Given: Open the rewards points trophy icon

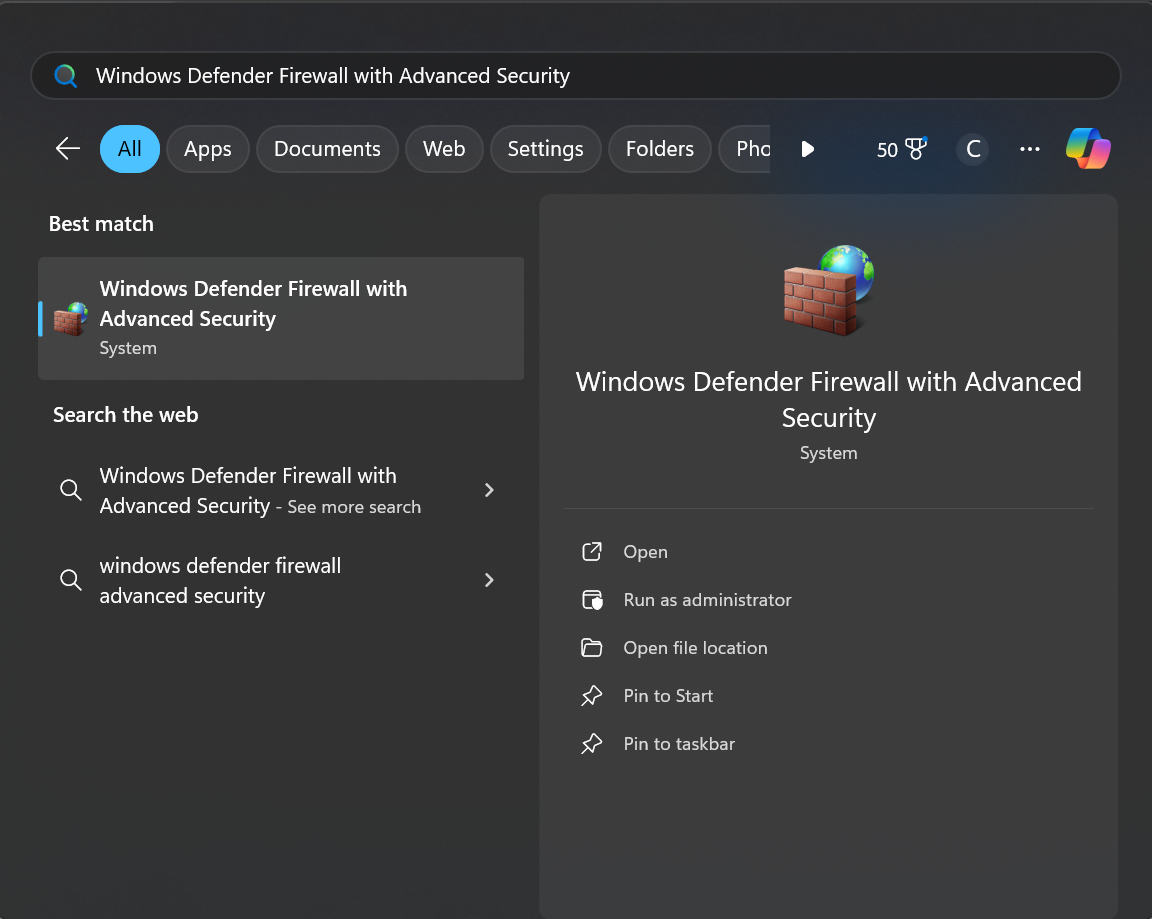Looking at the screenshot, I should click(x=916, y=148).
